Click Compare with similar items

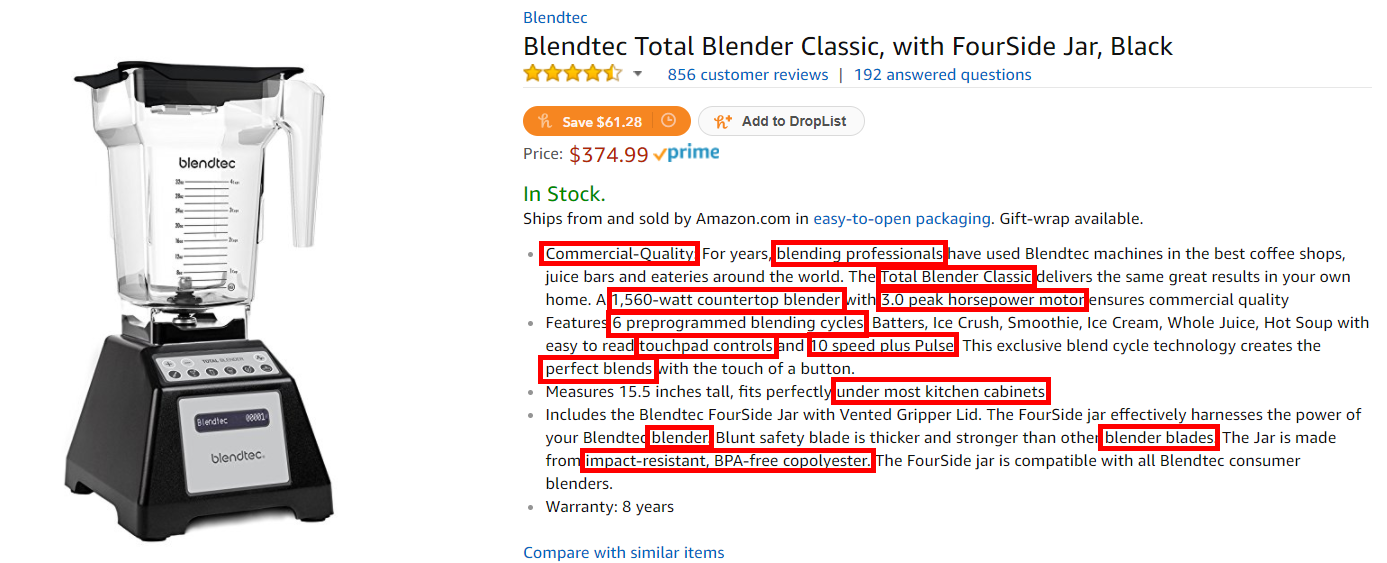[x=624, y=553]
